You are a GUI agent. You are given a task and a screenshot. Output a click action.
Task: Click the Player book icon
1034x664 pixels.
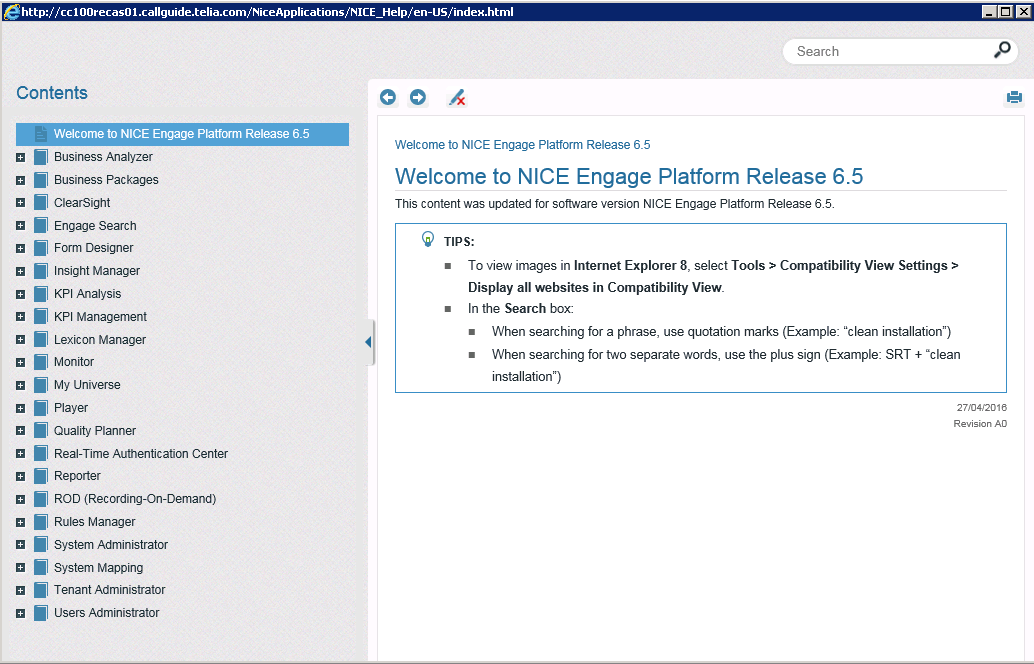point(41,408)
